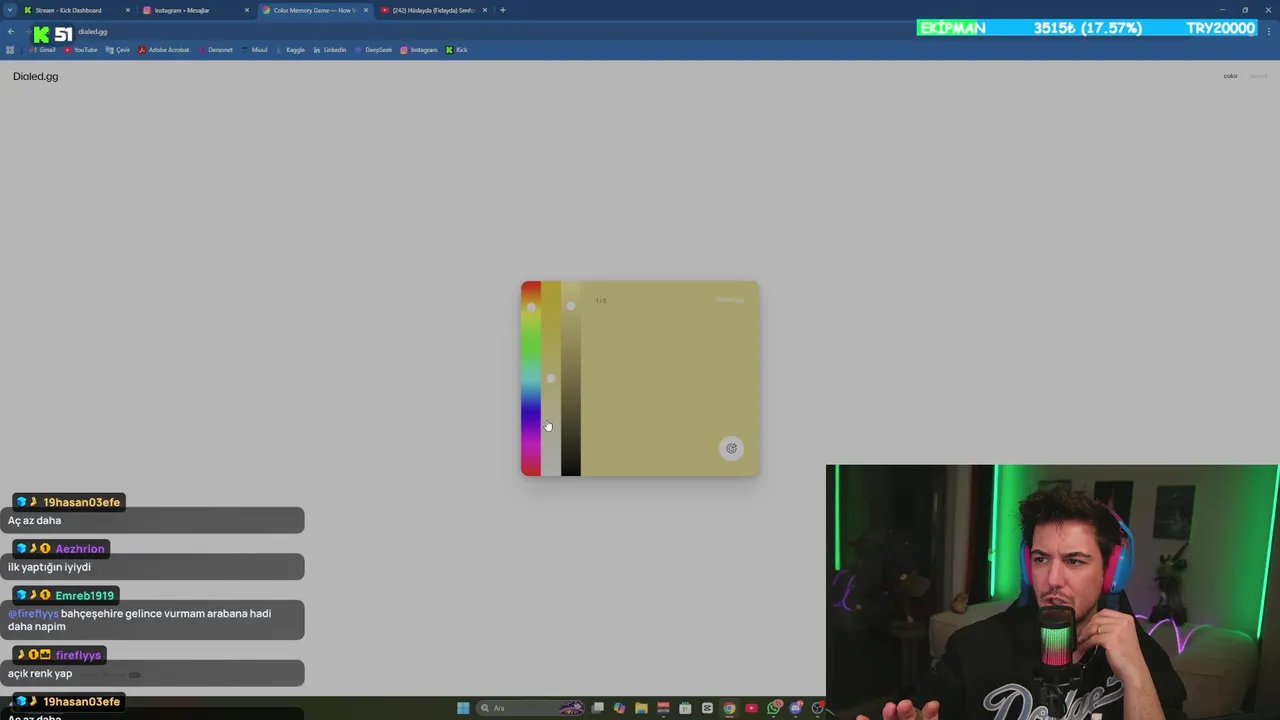Open Kaggle bookmark

tap(290, 49)
